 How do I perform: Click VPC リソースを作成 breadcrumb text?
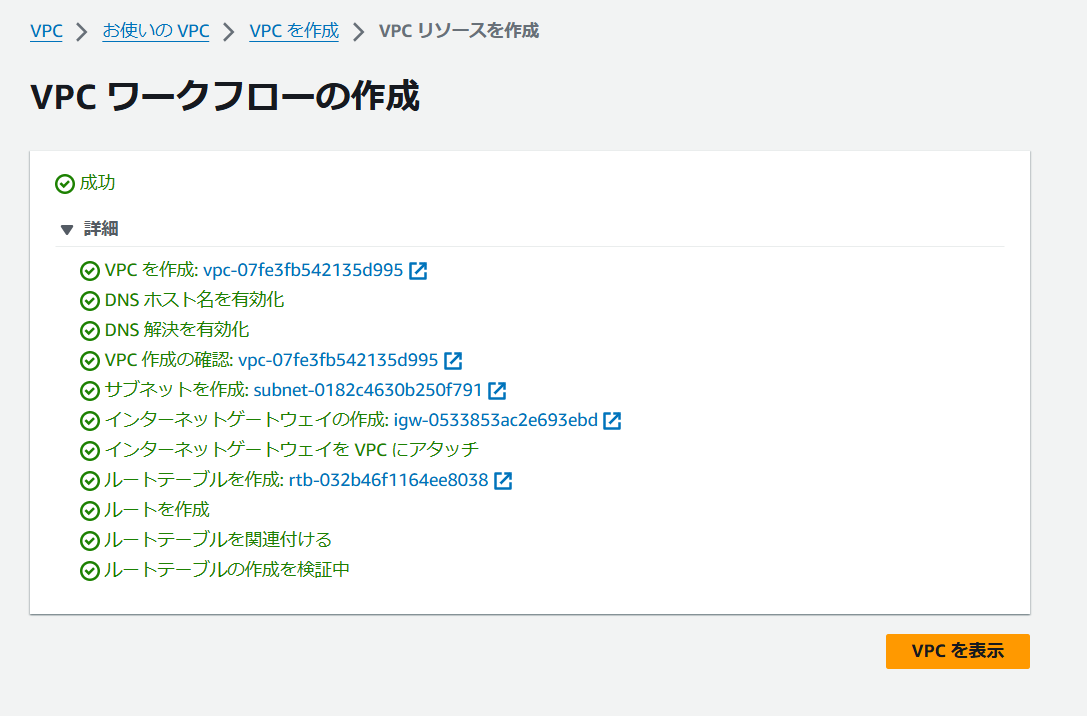coord(459,31)
